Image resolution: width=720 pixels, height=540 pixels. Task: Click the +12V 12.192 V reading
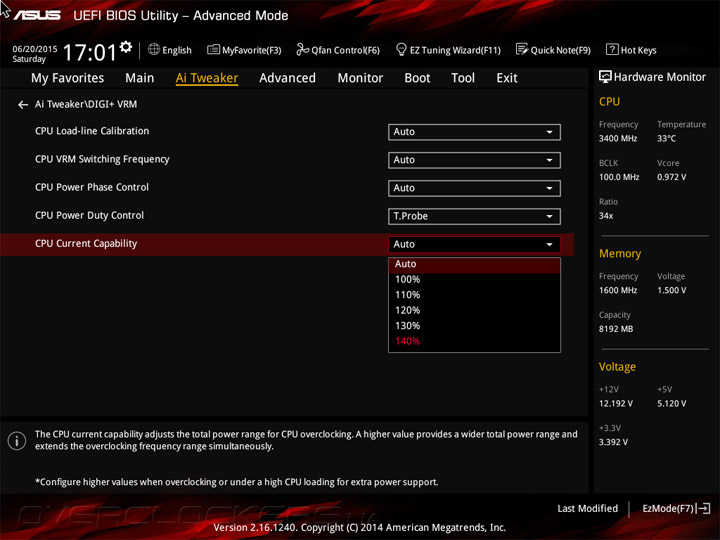point(616,404)
